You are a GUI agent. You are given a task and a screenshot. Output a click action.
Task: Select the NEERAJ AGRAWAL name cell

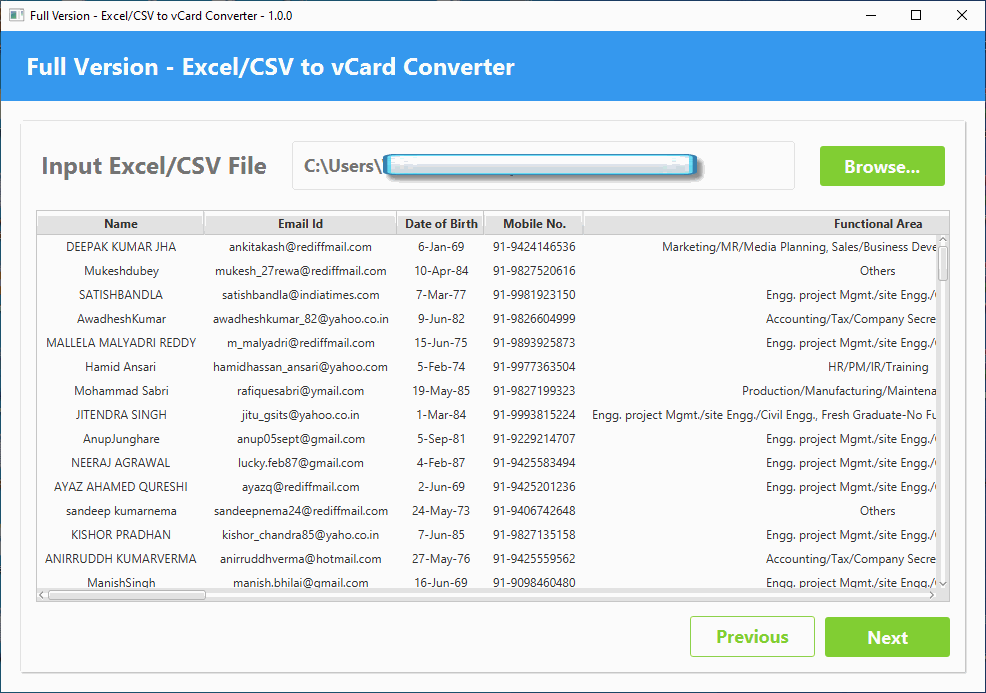coord(121,463)
